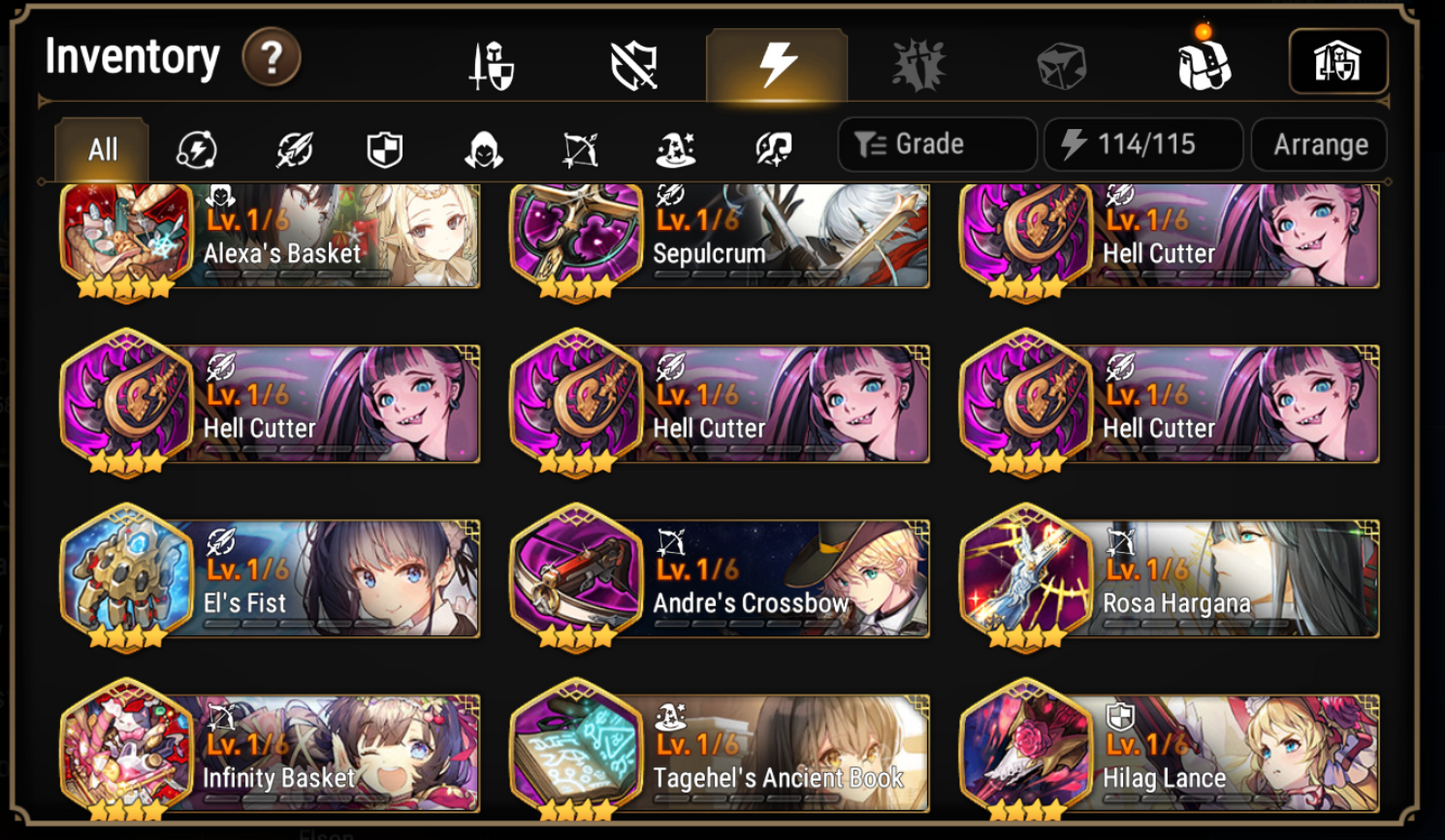Select the Sepulcrum artifact card
1445x840 pixels.
click(x=720, y=238)
